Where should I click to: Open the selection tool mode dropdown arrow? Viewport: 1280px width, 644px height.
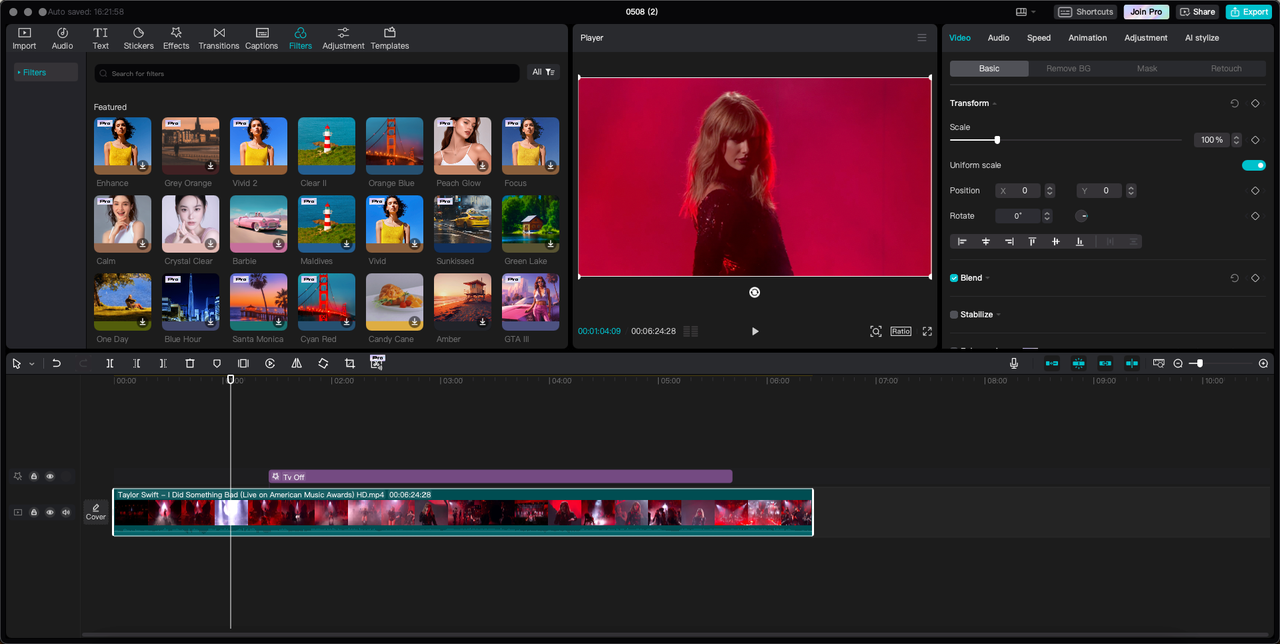coord(32,364)
